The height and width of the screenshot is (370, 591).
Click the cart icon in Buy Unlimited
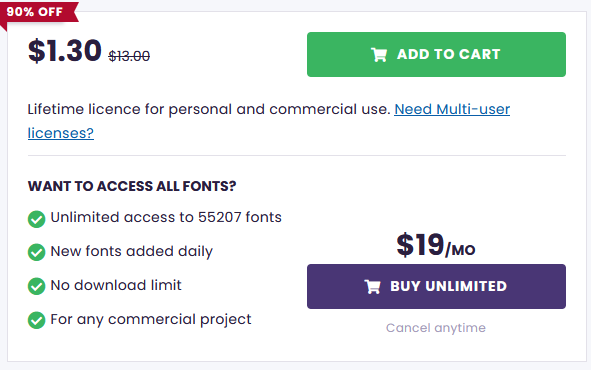coord(372,287)
